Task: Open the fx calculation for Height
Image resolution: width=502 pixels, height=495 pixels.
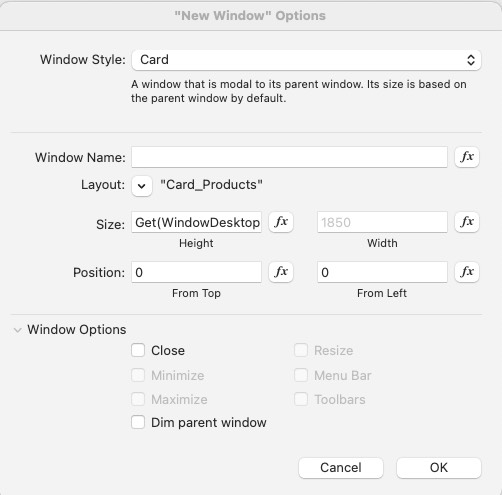Action: coord(281,222)
